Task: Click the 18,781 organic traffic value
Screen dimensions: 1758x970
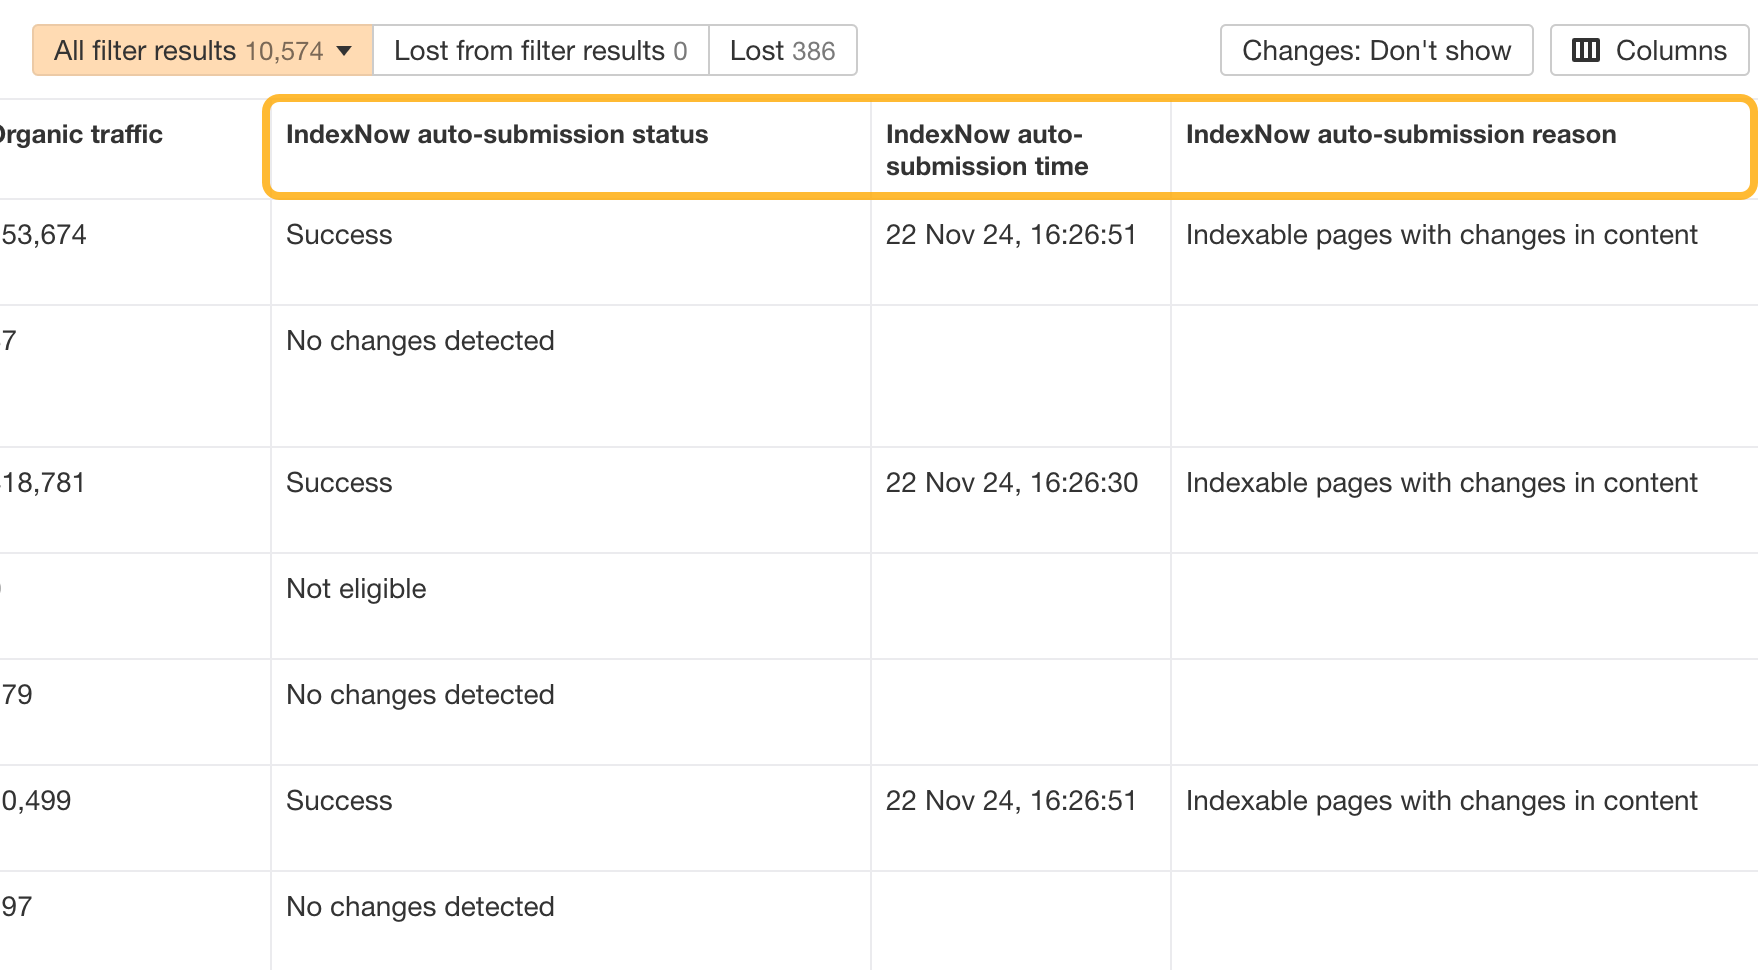Action: point(44,483)
